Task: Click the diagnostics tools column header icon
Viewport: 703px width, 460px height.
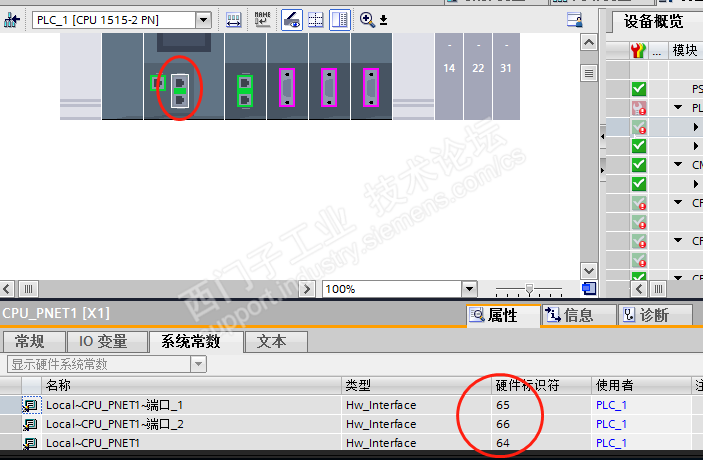Action: (x=638, y=51)
